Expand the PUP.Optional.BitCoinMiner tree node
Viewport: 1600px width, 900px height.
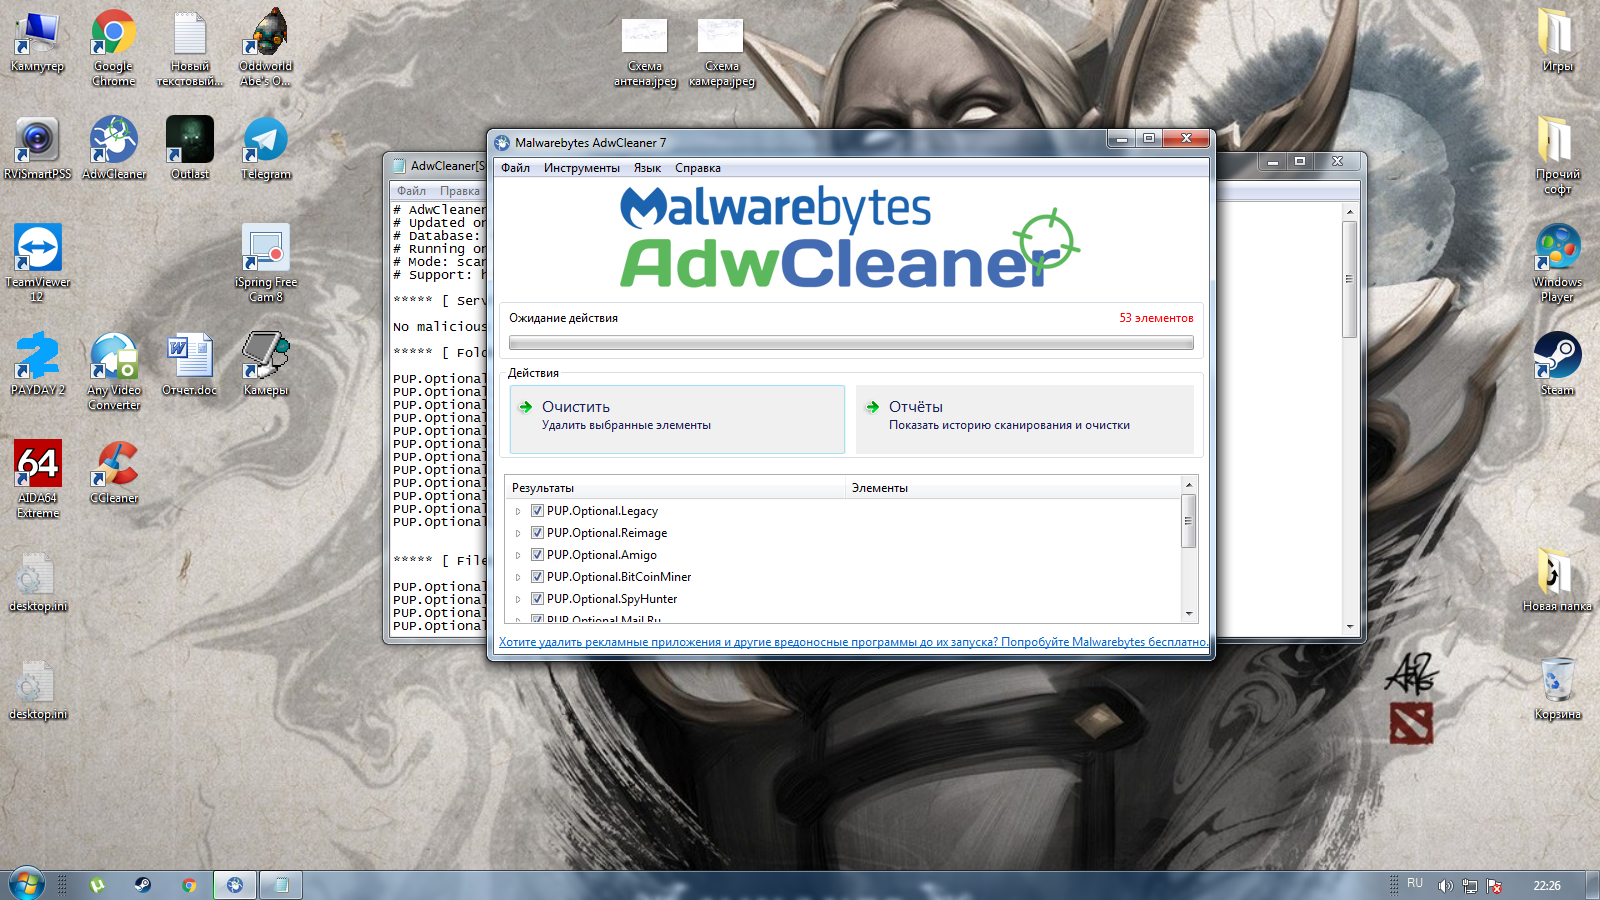[x=518, y=577]
